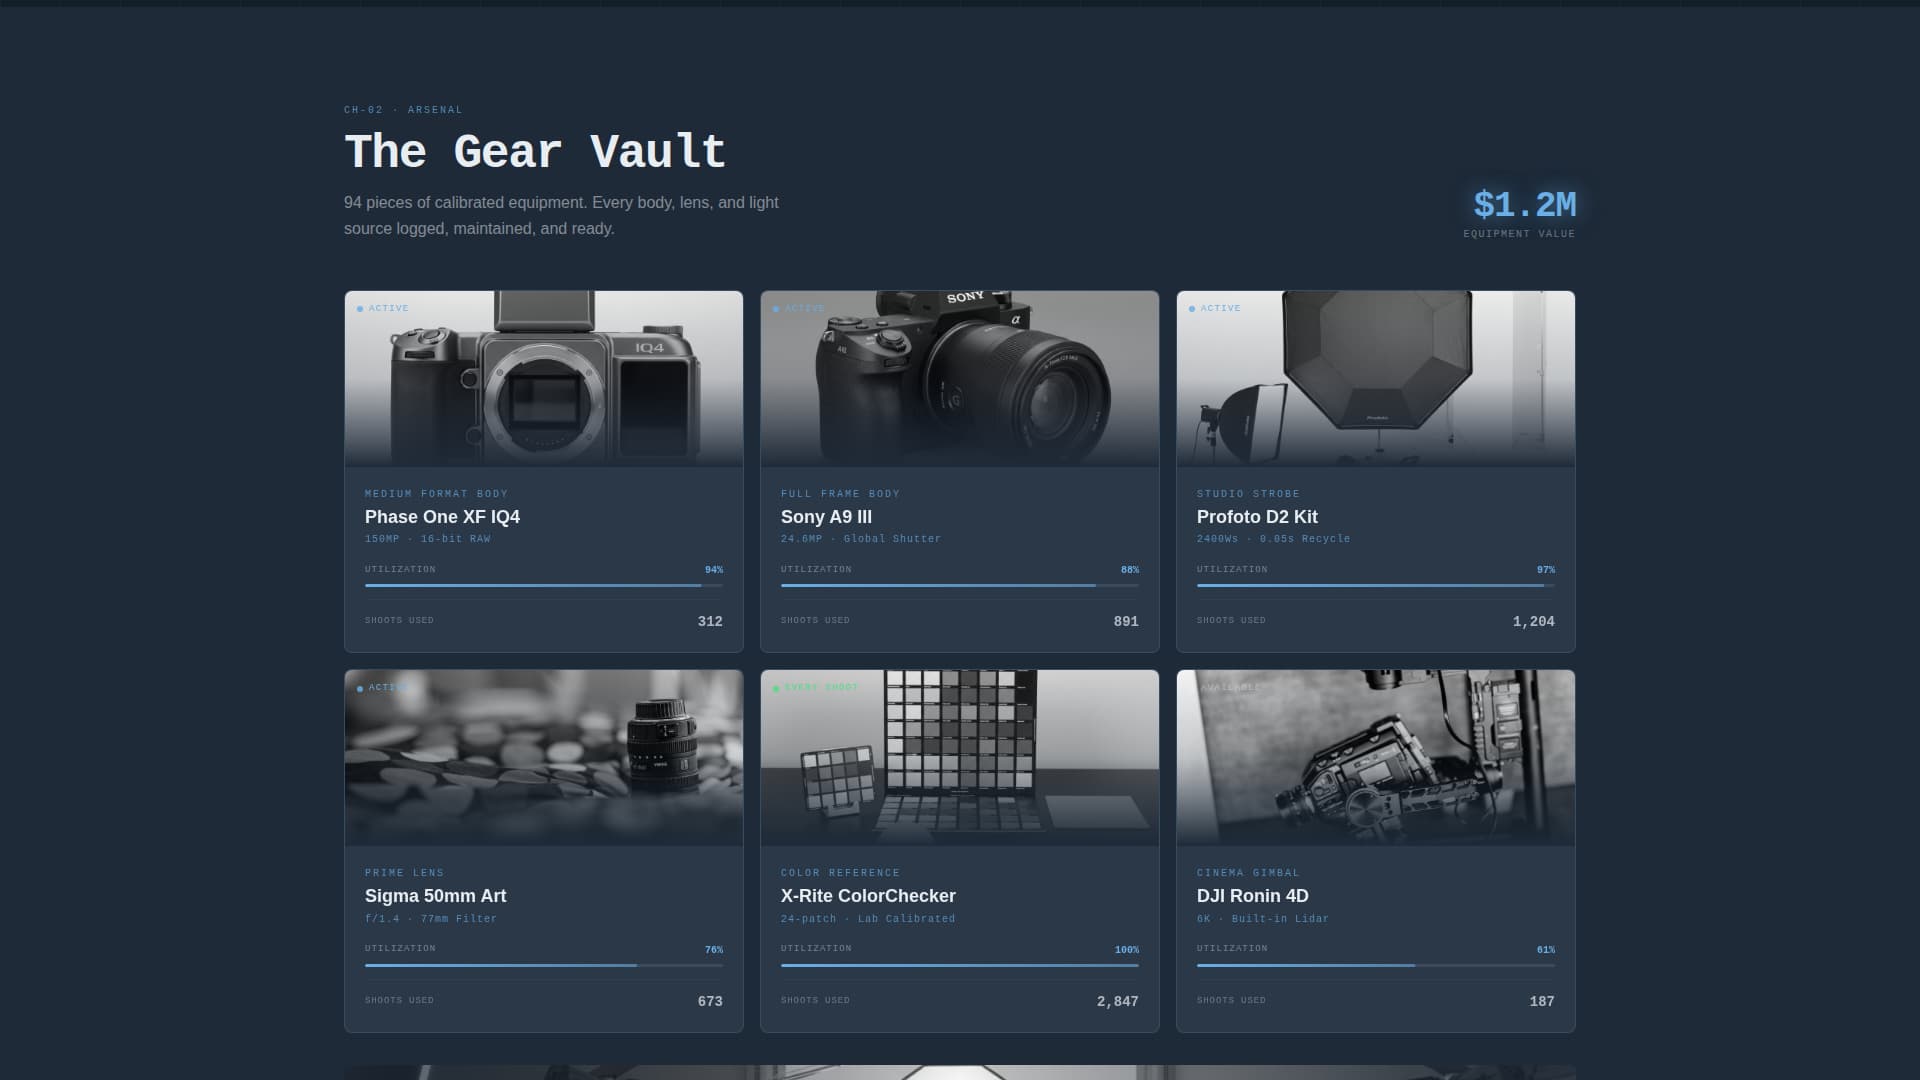
Task: Click the Sigma 50mm Art utilization bar
Action: tap(544, 965)
